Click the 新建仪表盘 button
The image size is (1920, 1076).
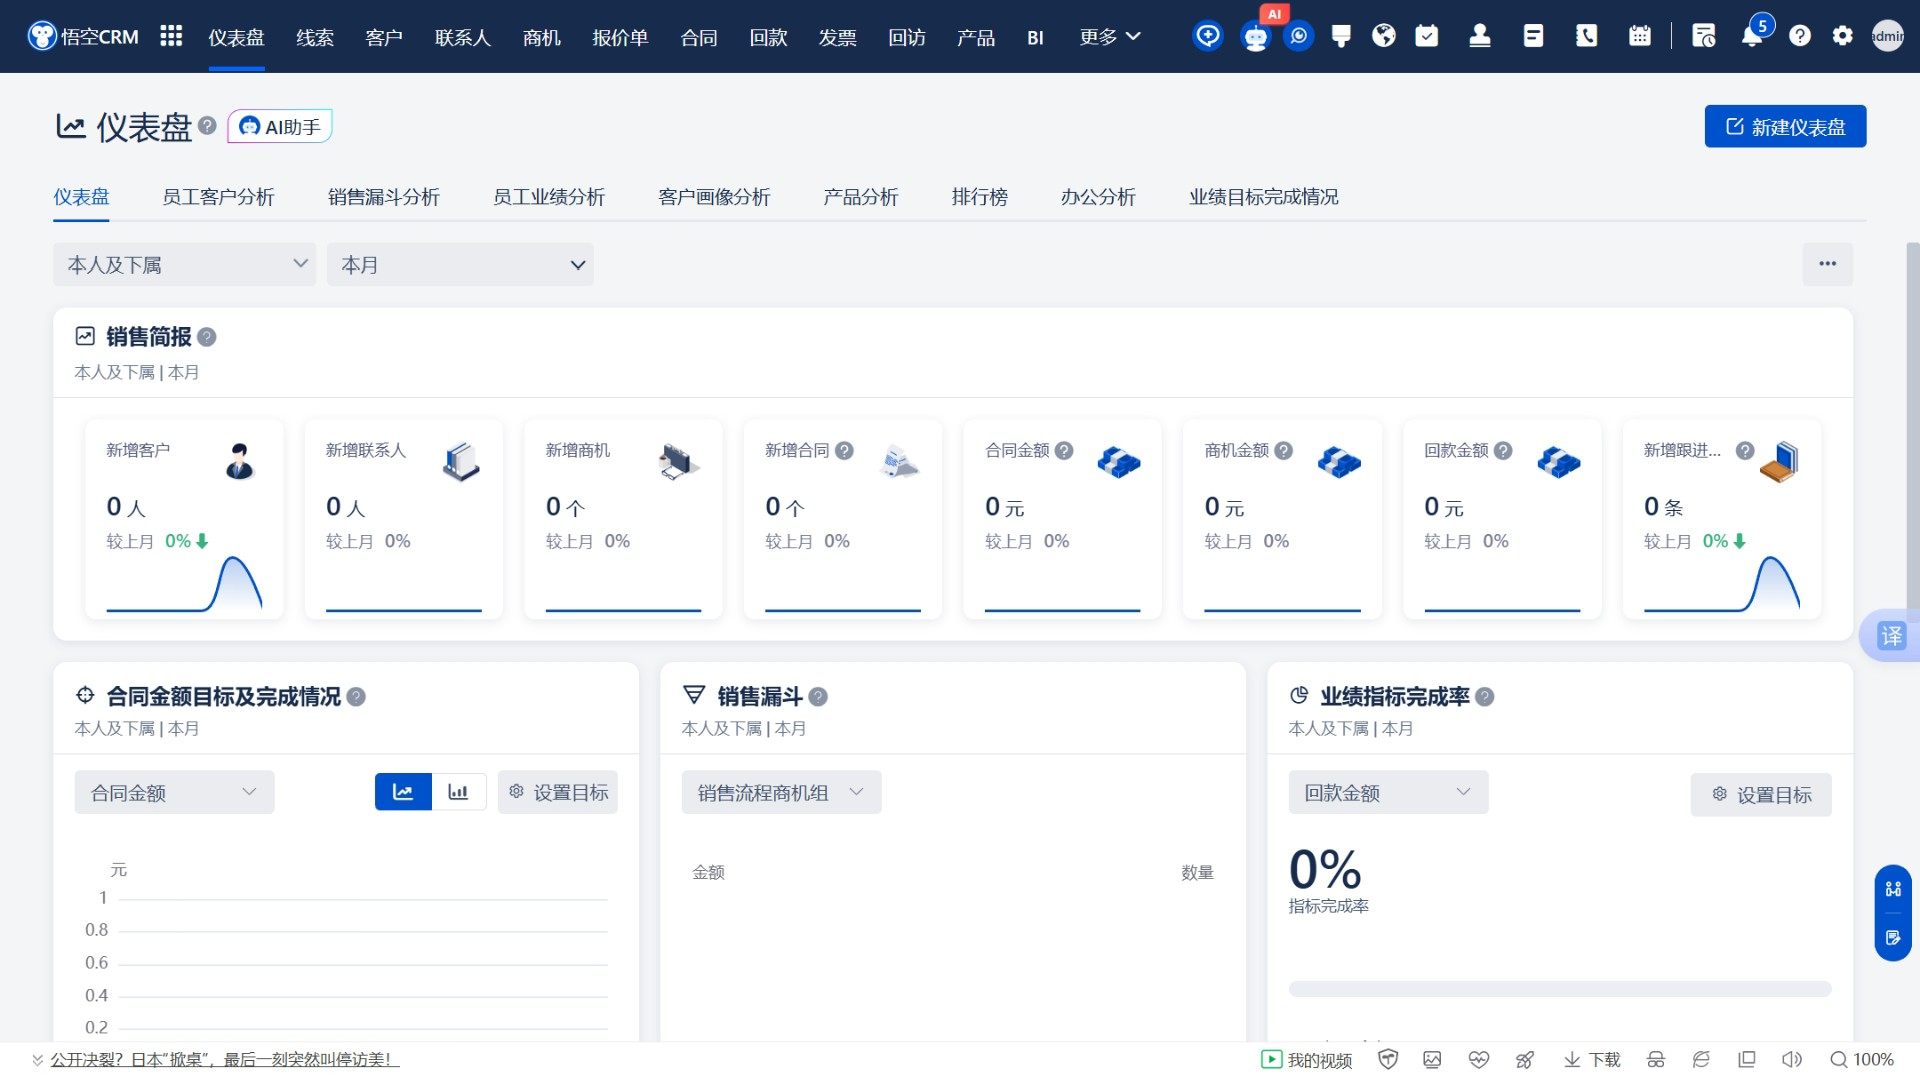(x=1785, y=127)
